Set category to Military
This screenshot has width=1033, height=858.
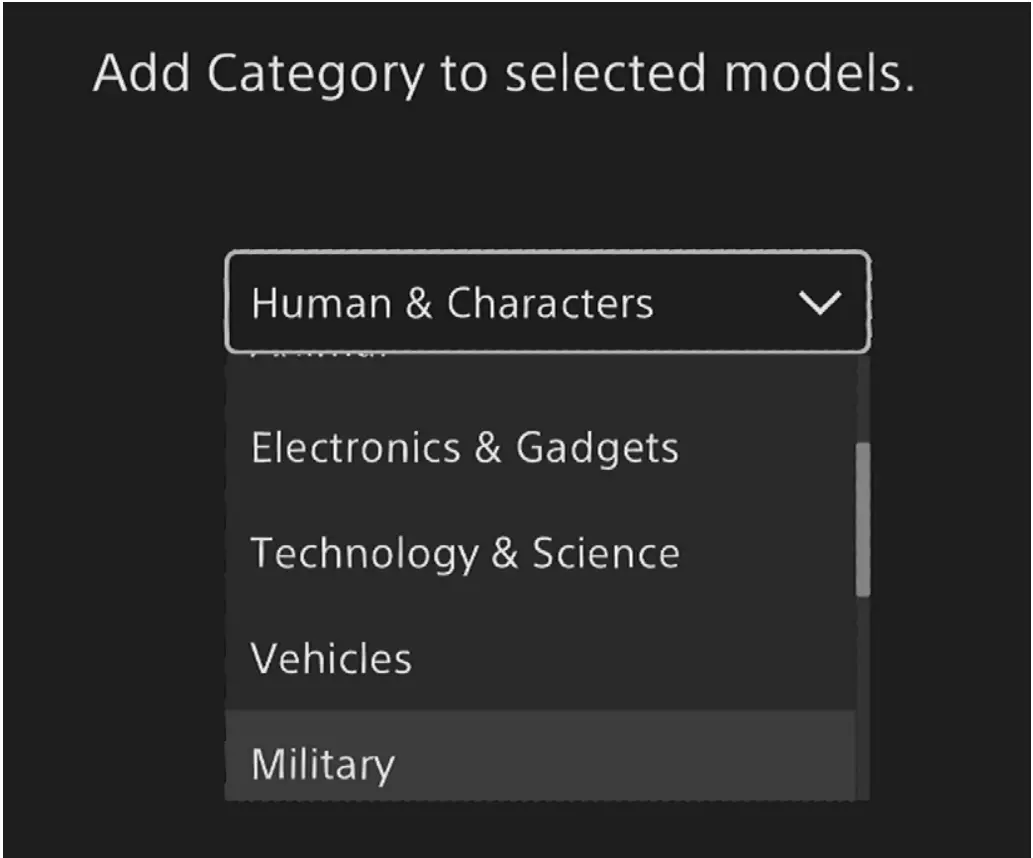(323, 763)
